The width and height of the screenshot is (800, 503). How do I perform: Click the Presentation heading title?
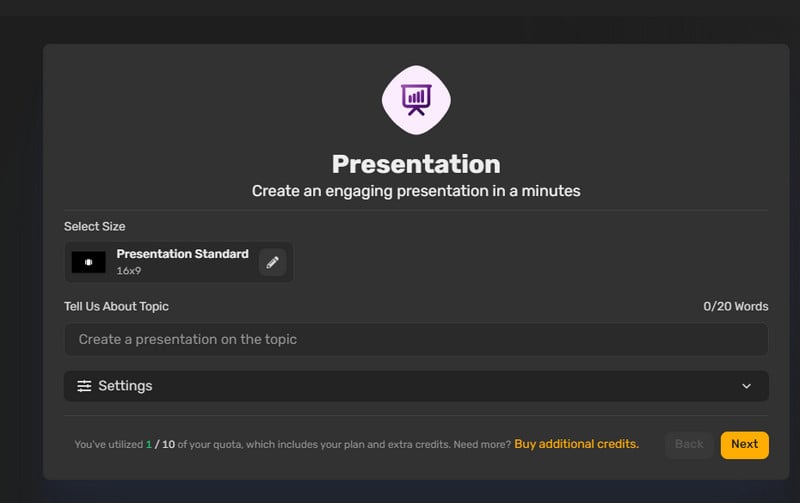(416, 164)
